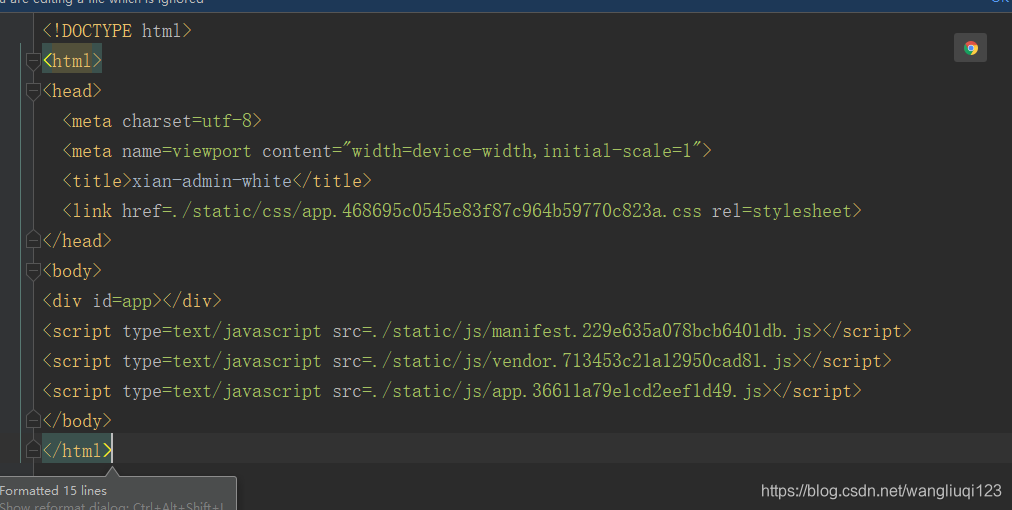Click the closing </head> tag text
The image size is (1012, 510).
[x=77, y=241]
